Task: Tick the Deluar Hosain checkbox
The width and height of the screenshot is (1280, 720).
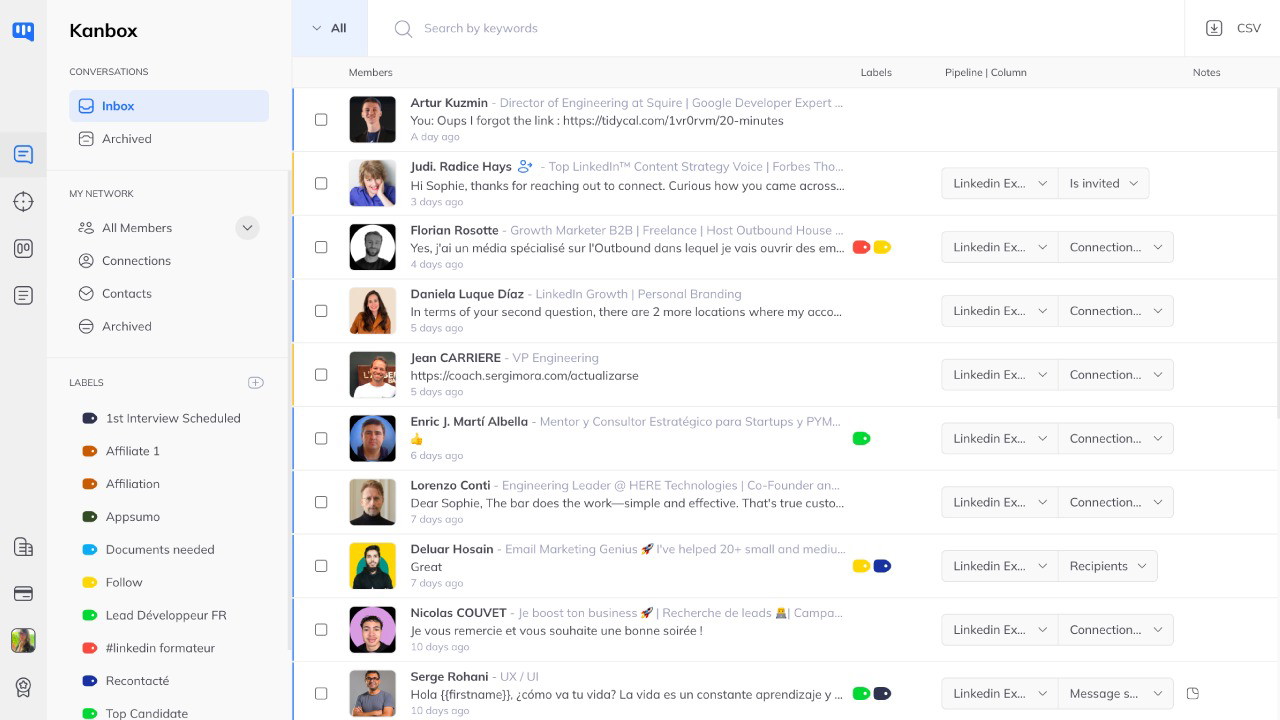Action: (321, 566)
